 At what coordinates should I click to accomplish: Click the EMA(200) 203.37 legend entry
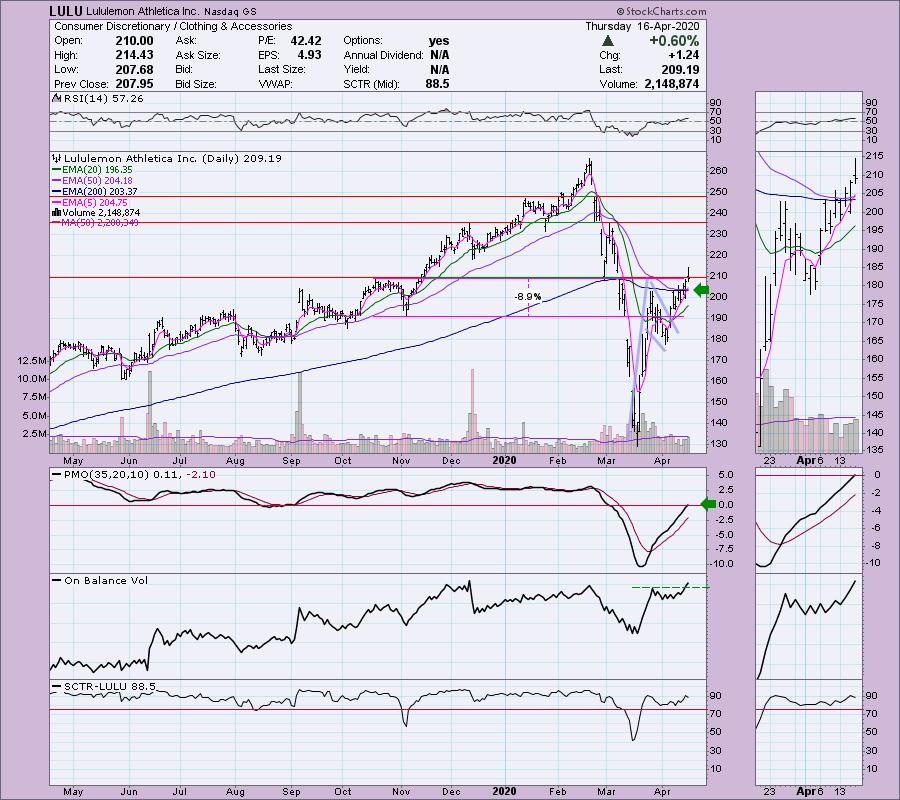(x=95, y=192)
